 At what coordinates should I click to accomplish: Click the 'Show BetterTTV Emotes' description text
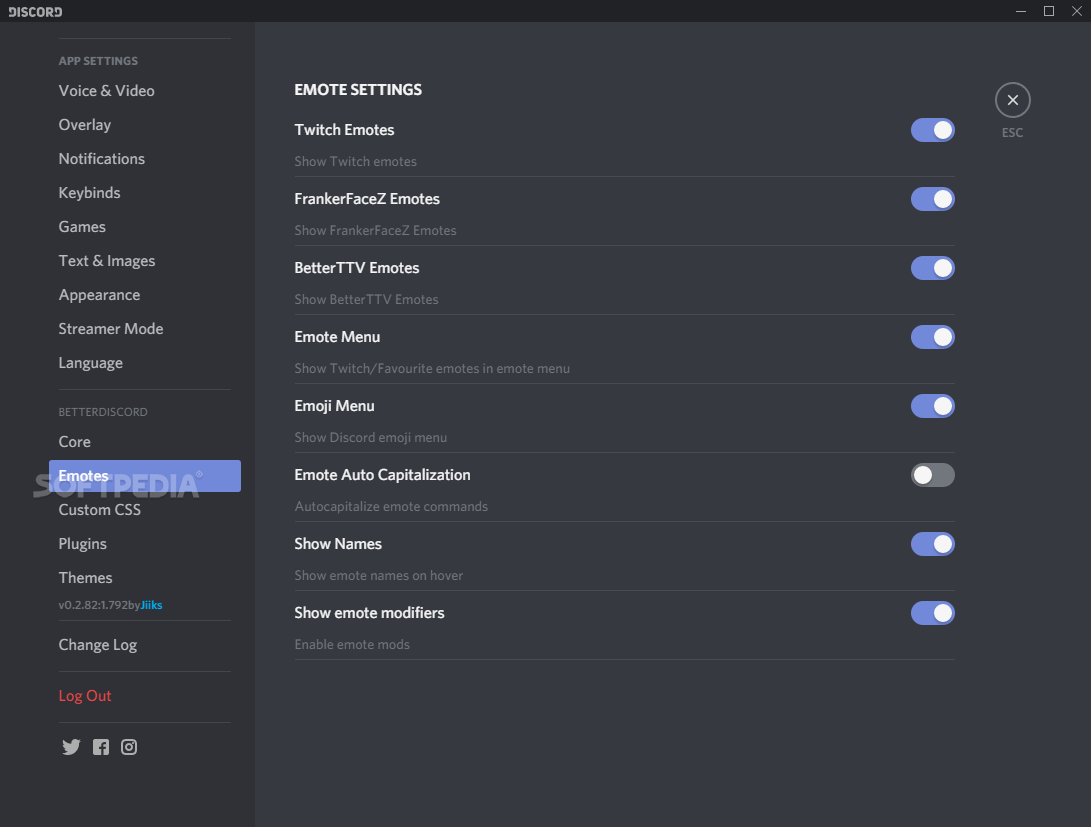pyautogui.click(x=367, y=300)
